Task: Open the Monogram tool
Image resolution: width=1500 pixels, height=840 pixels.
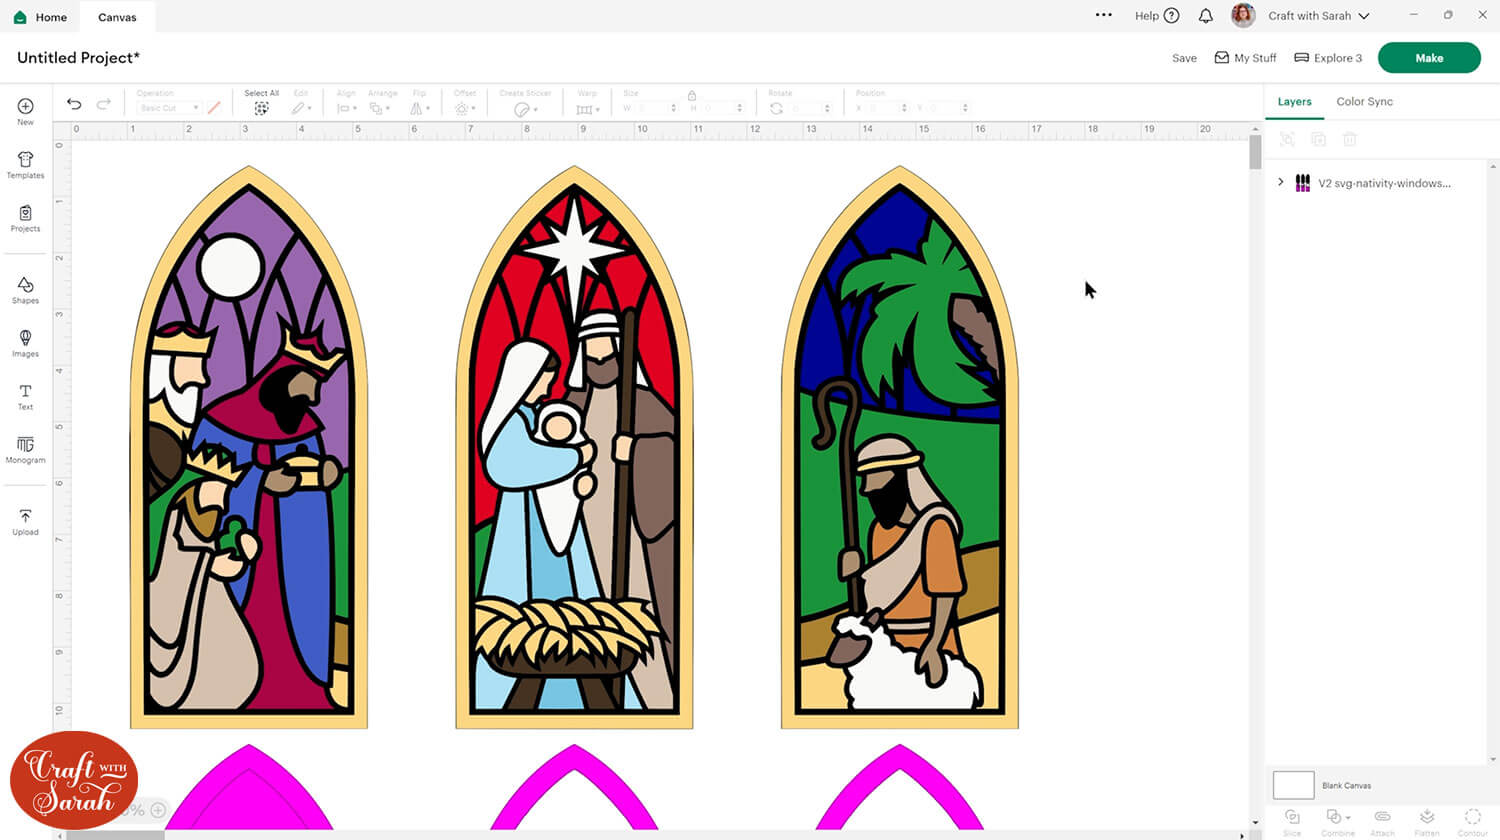Action: click(25, 449)
